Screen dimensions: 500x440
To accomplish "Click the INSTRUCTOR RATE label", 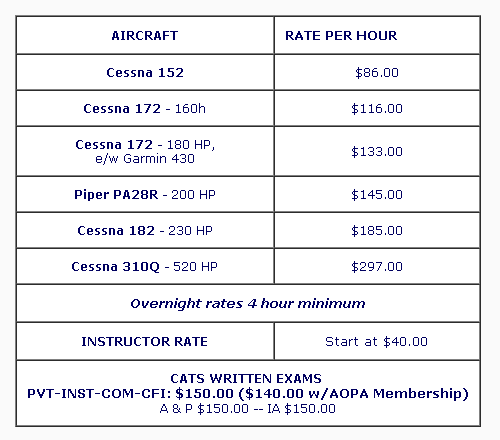I will tap(145, 341).
